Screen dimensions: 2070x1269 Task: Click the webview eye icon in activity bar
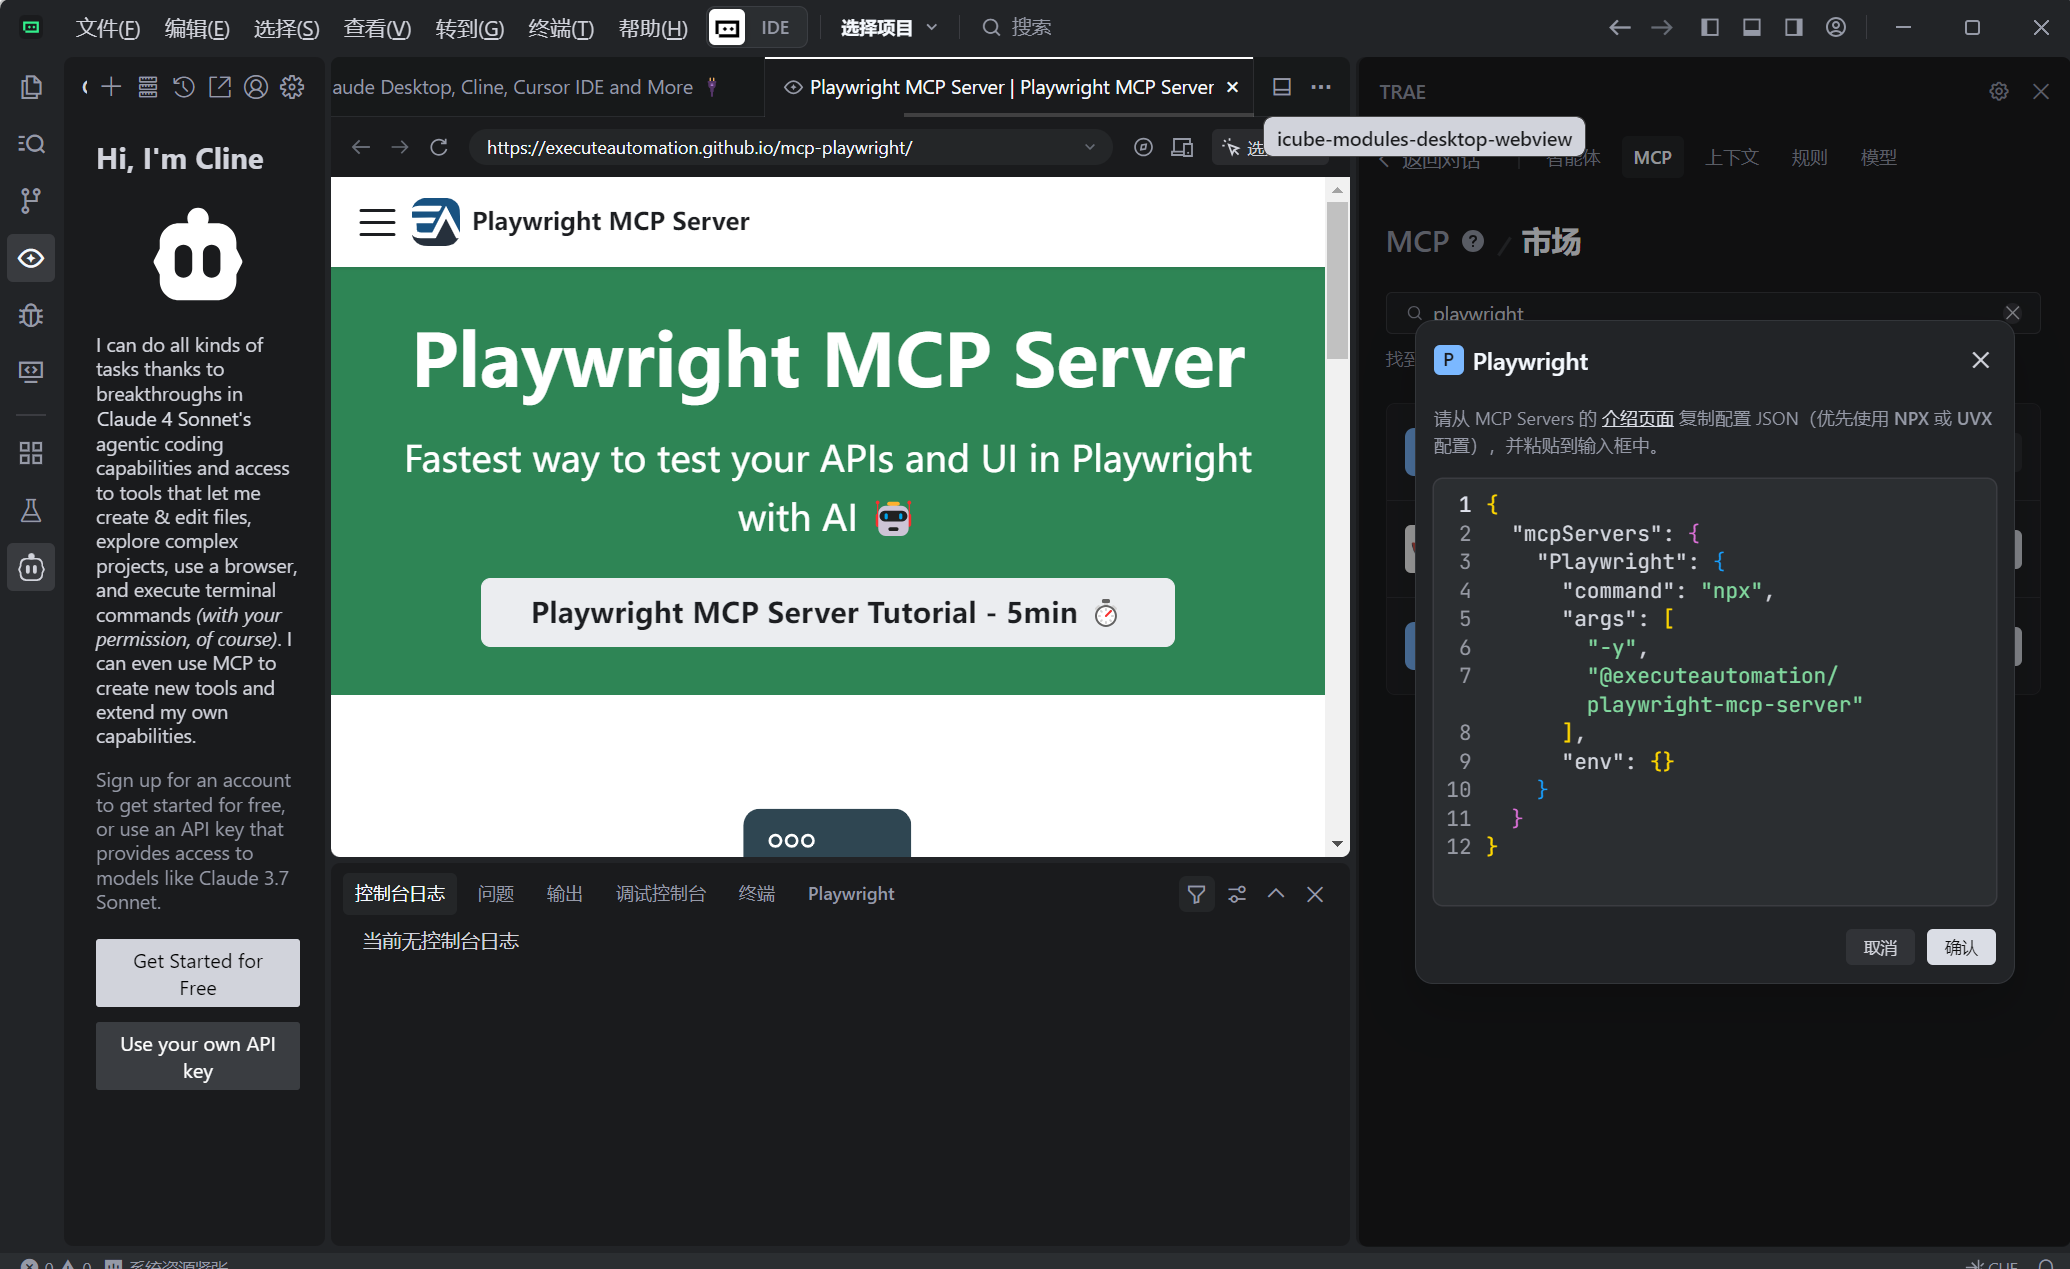31,259
